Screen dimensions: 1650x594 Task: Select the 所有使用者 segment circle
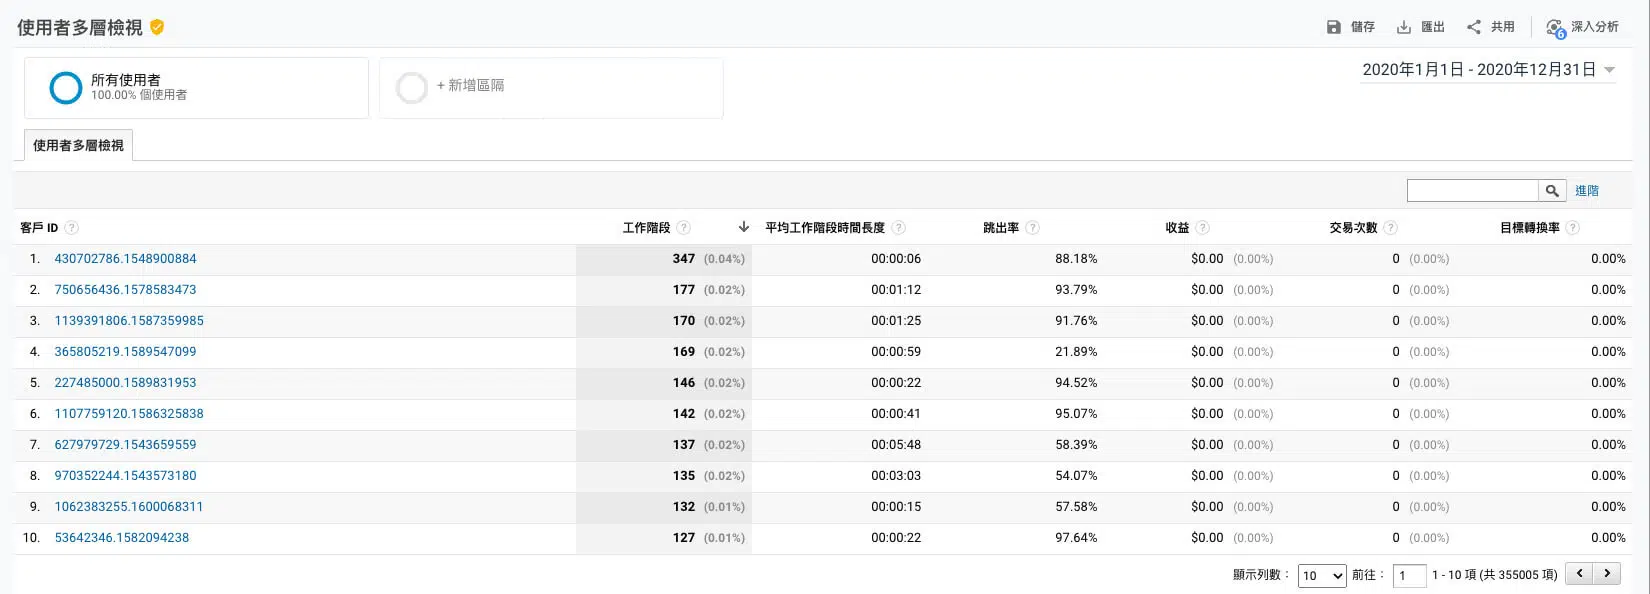pos(66,88)
